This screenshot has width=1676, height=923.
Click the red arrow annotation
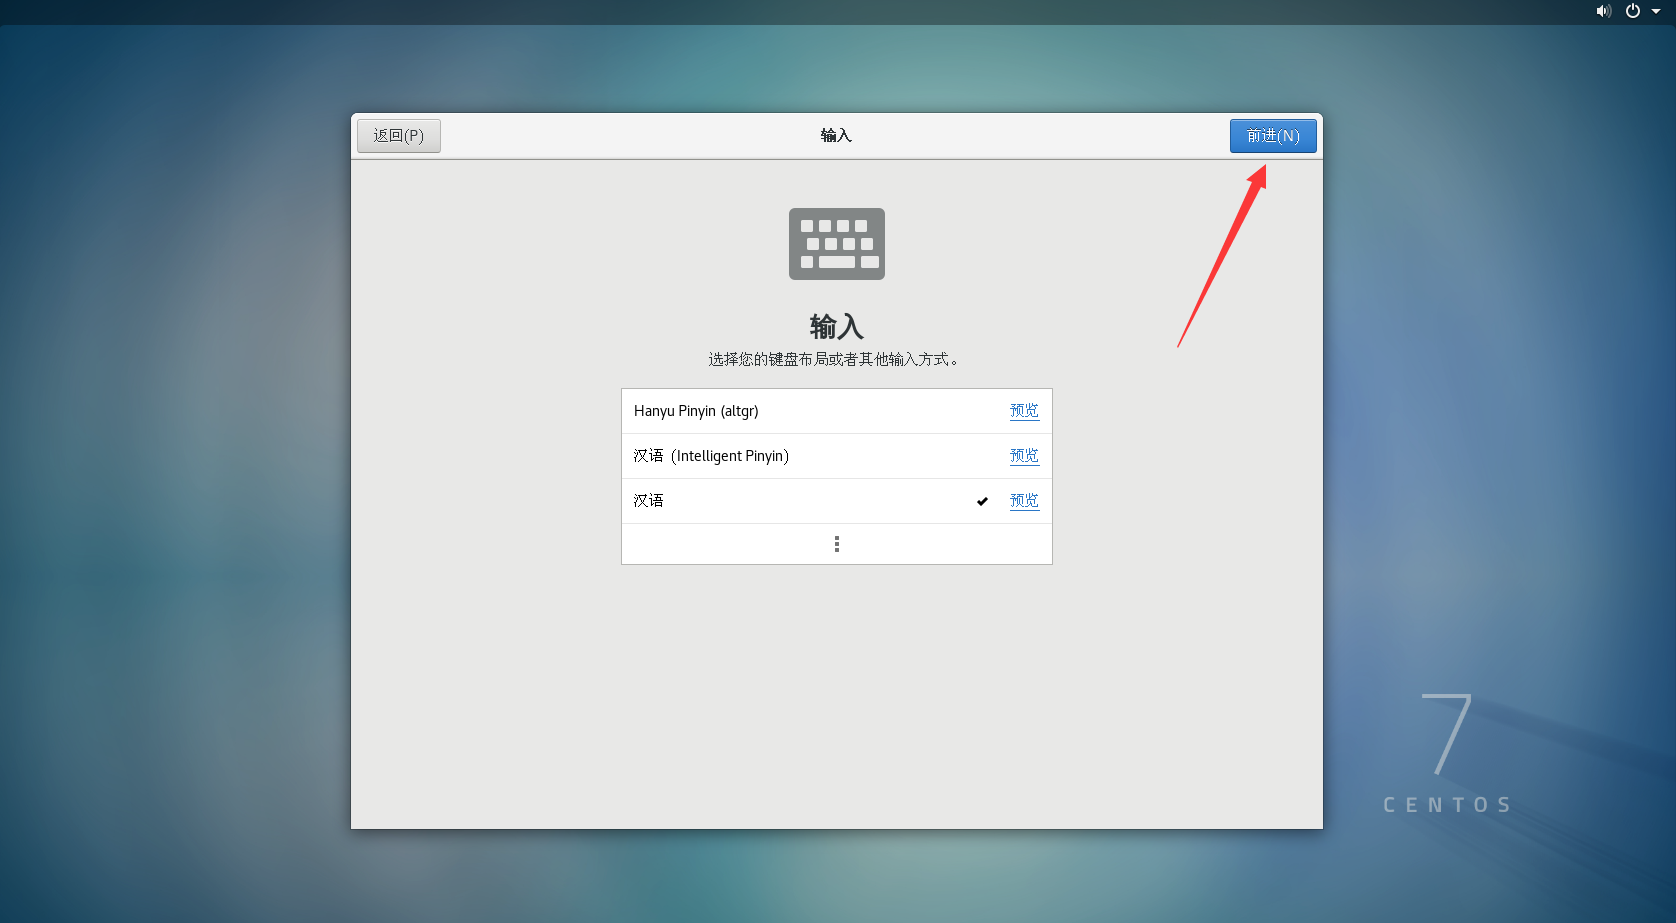1222,256
